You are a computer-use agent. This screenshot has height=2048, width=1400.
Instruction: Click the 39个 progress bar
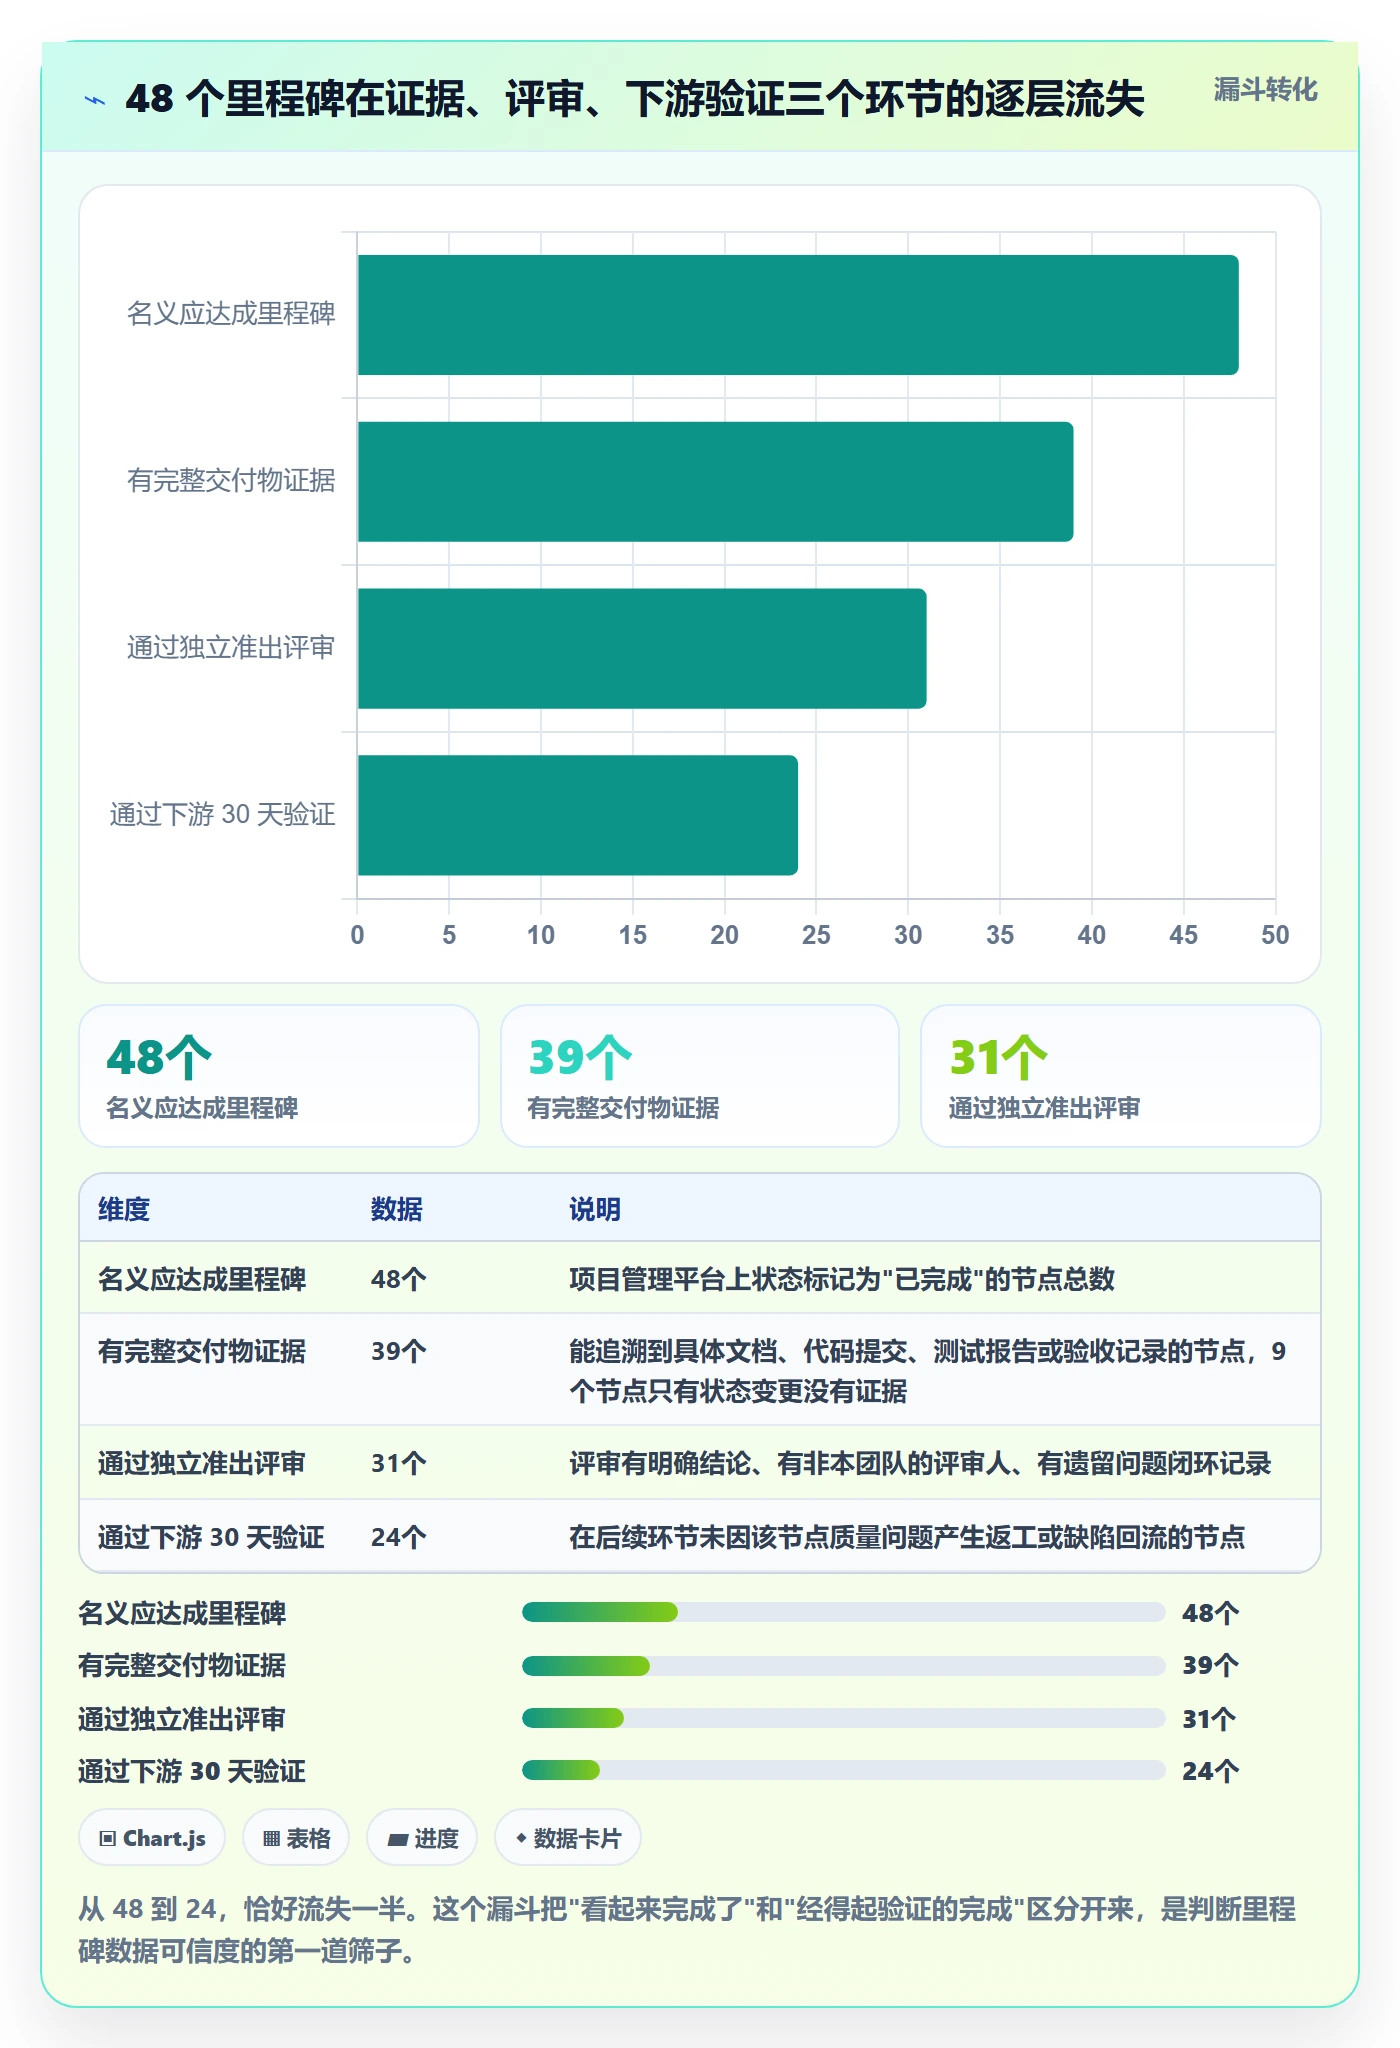(844, 1665)
